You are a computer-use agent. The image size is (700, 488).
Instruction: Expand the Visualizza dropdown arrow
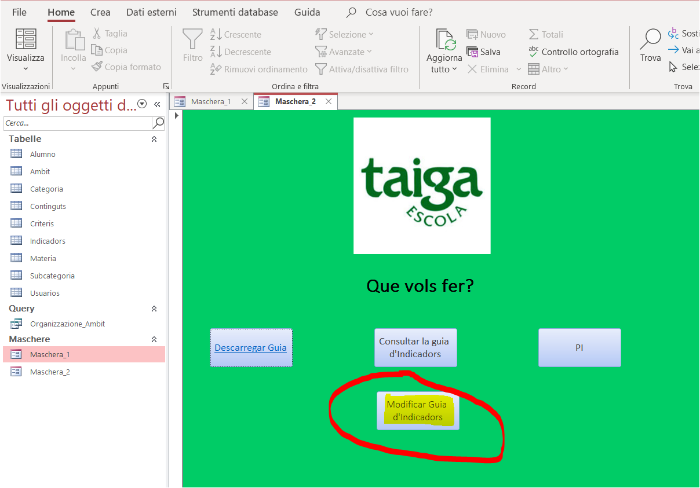(25, 69)
